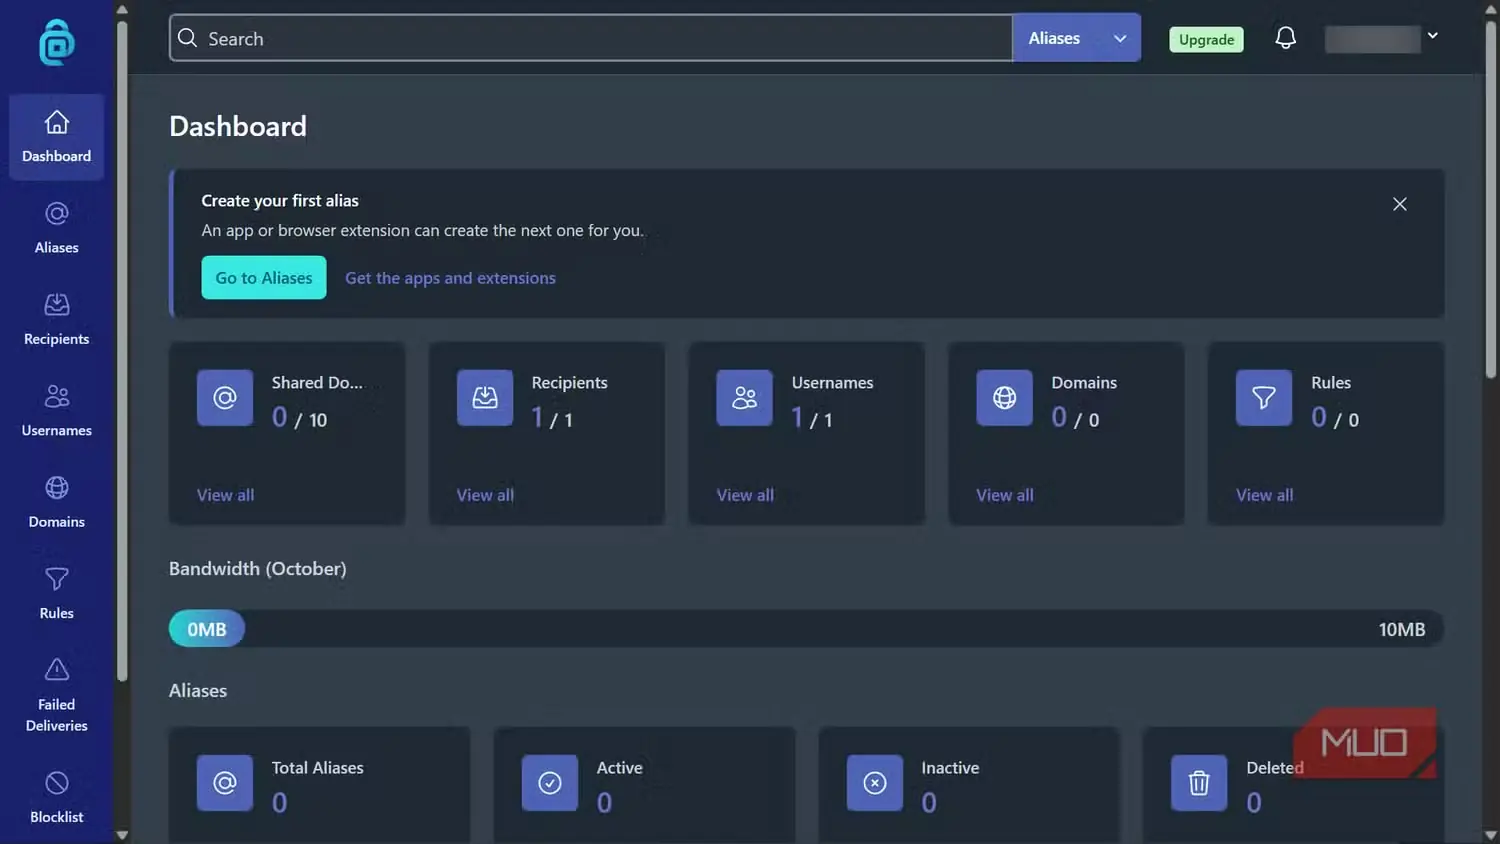1500x844 pixels.
Task: Click the Total Aliases at-sign icon
Action: click(225, 783)
